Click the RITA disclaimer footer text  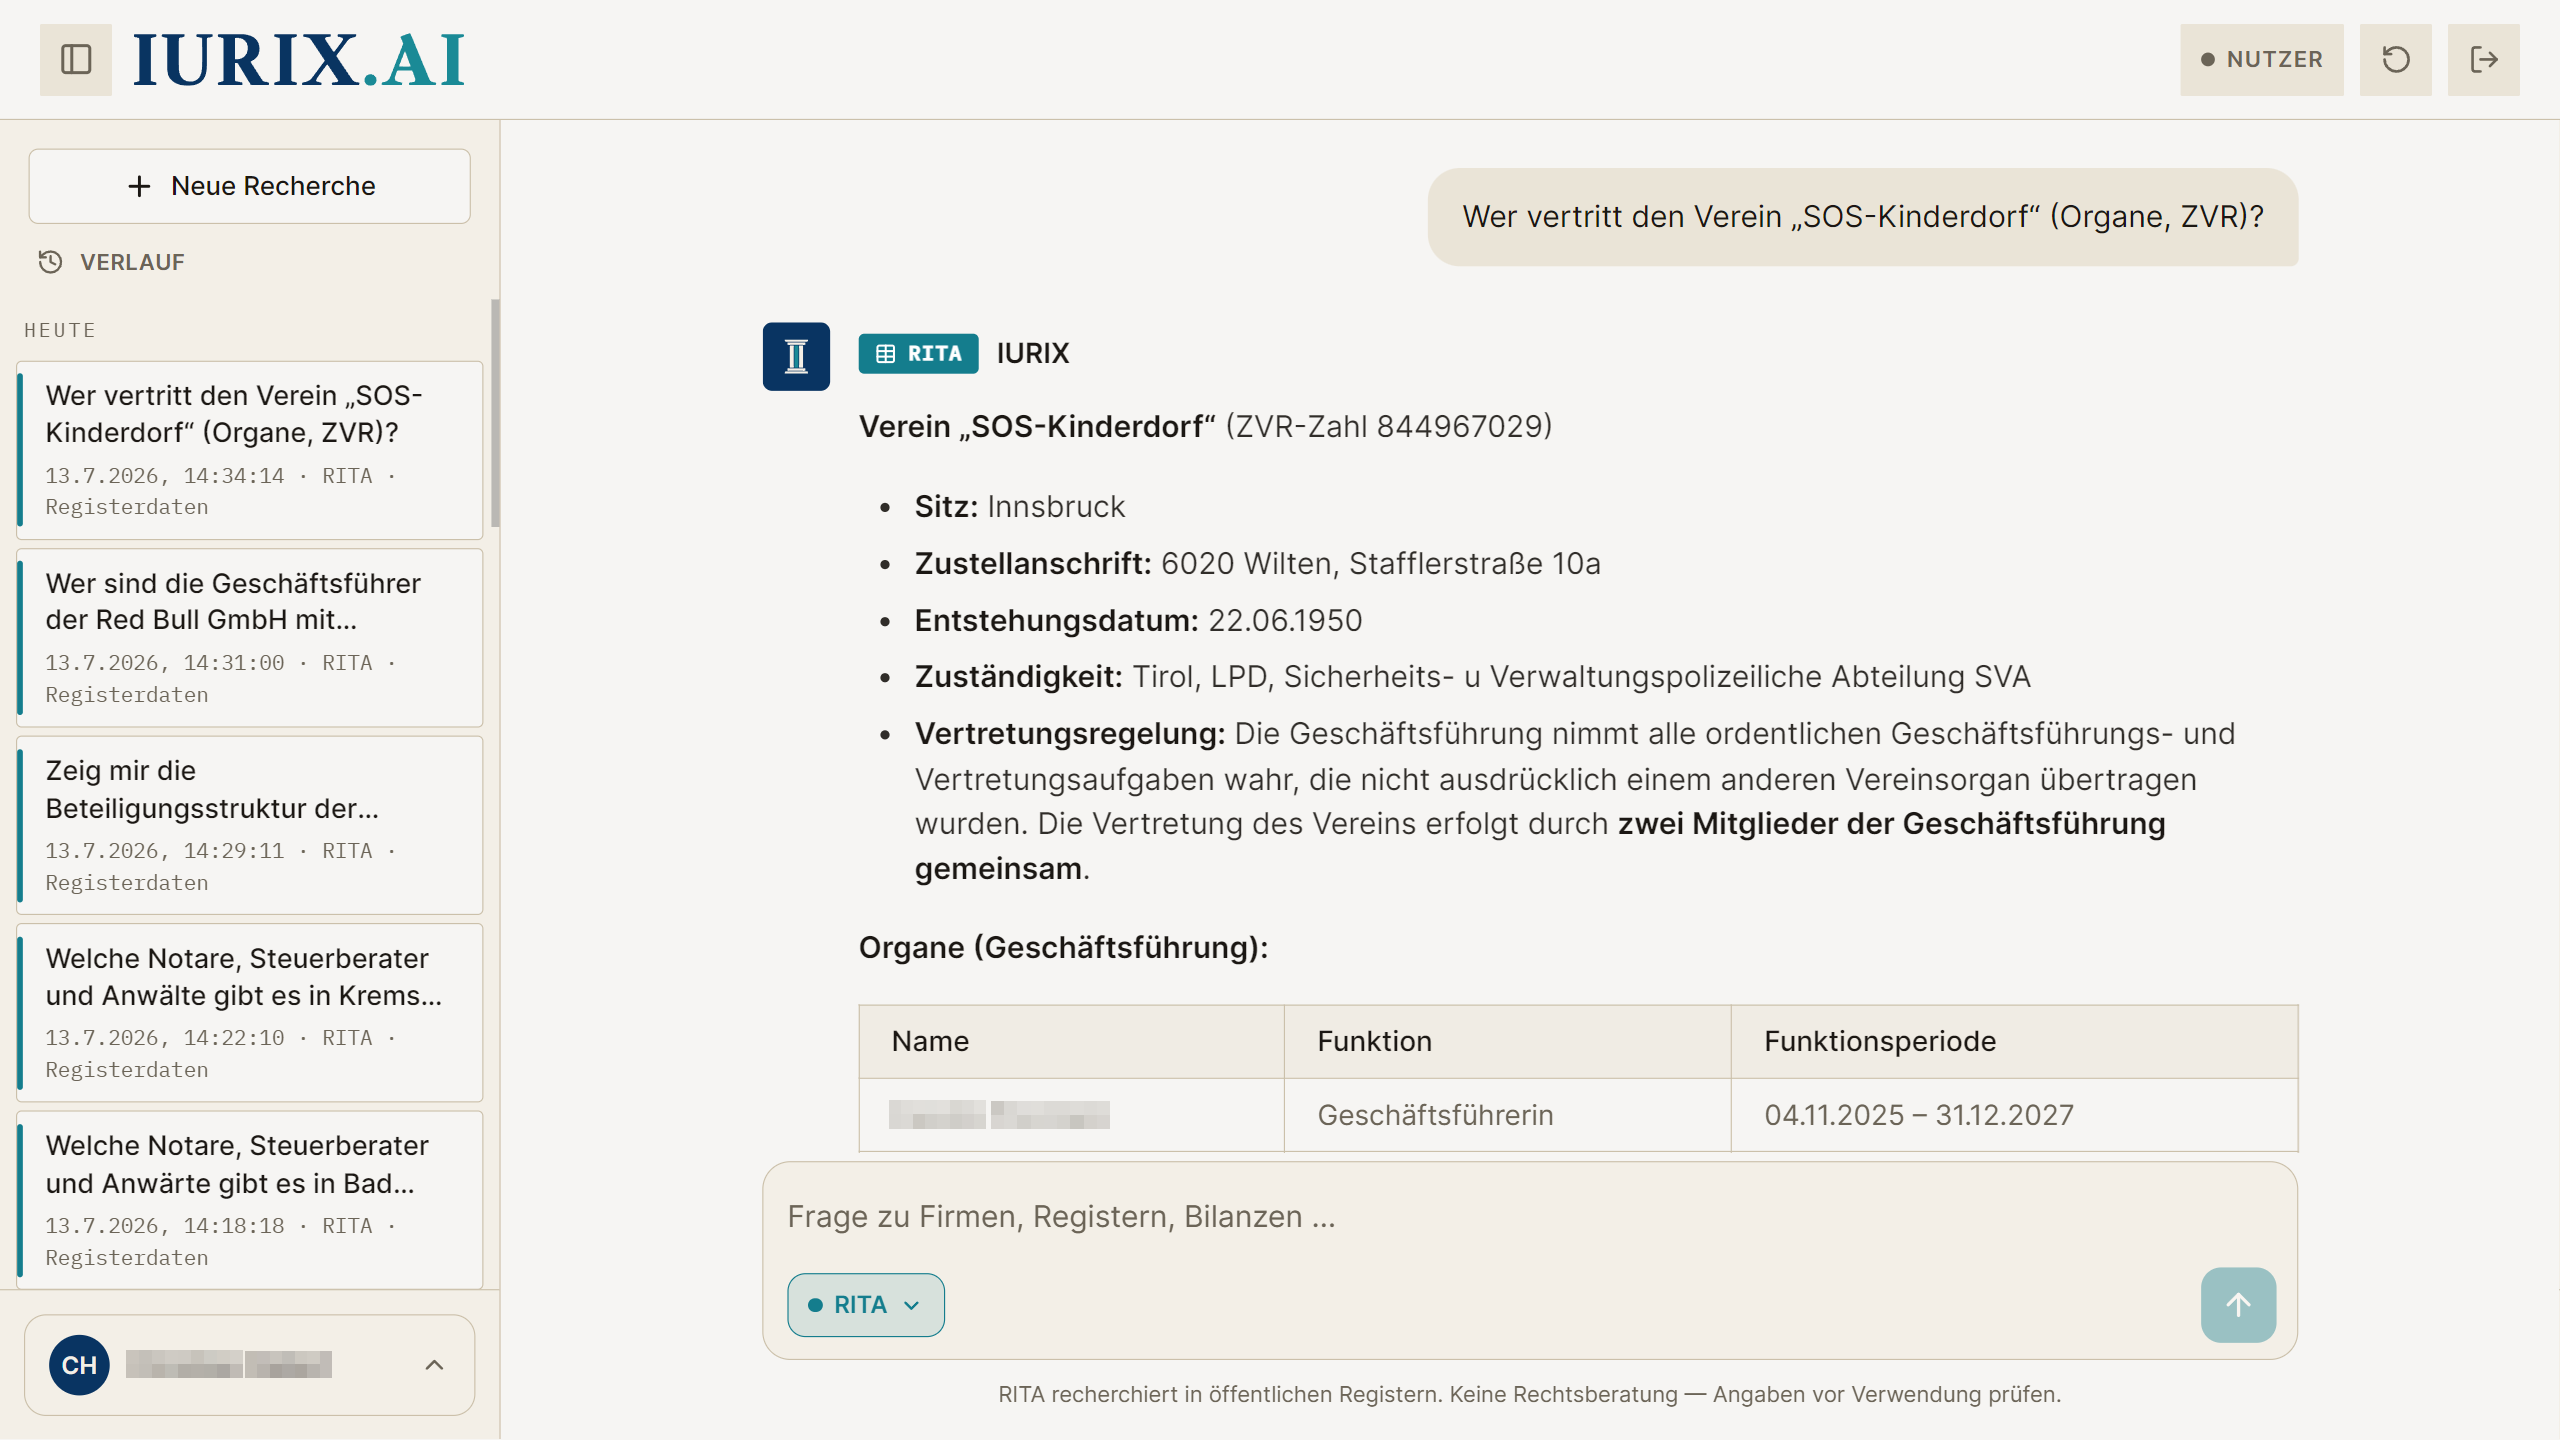(1529, 1394)
